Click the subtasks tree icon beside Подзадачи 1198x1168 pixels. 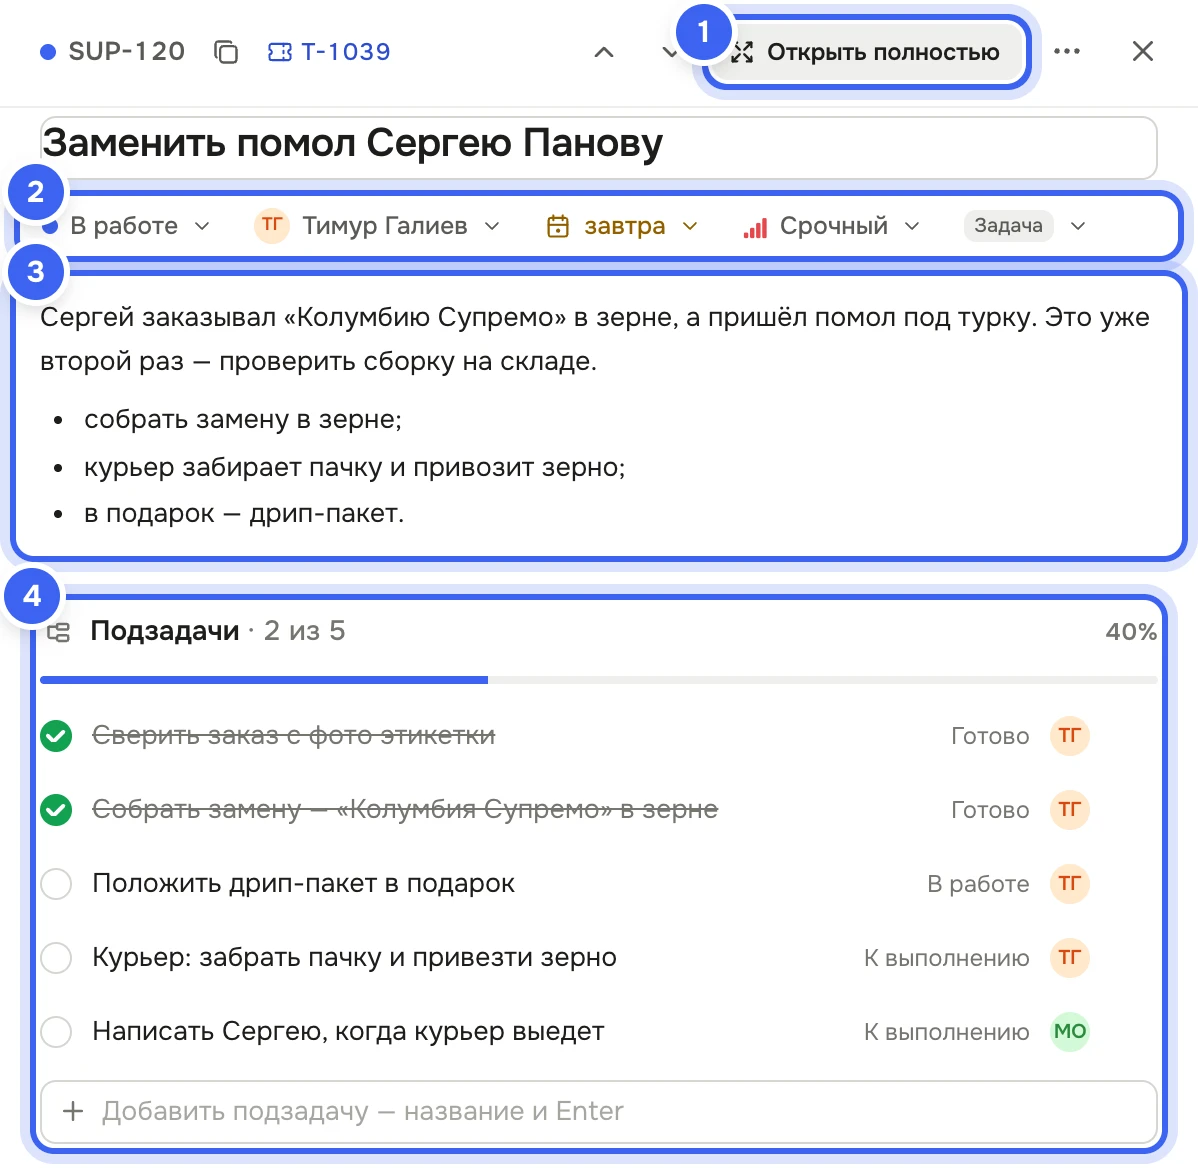(x=59, y=632)
